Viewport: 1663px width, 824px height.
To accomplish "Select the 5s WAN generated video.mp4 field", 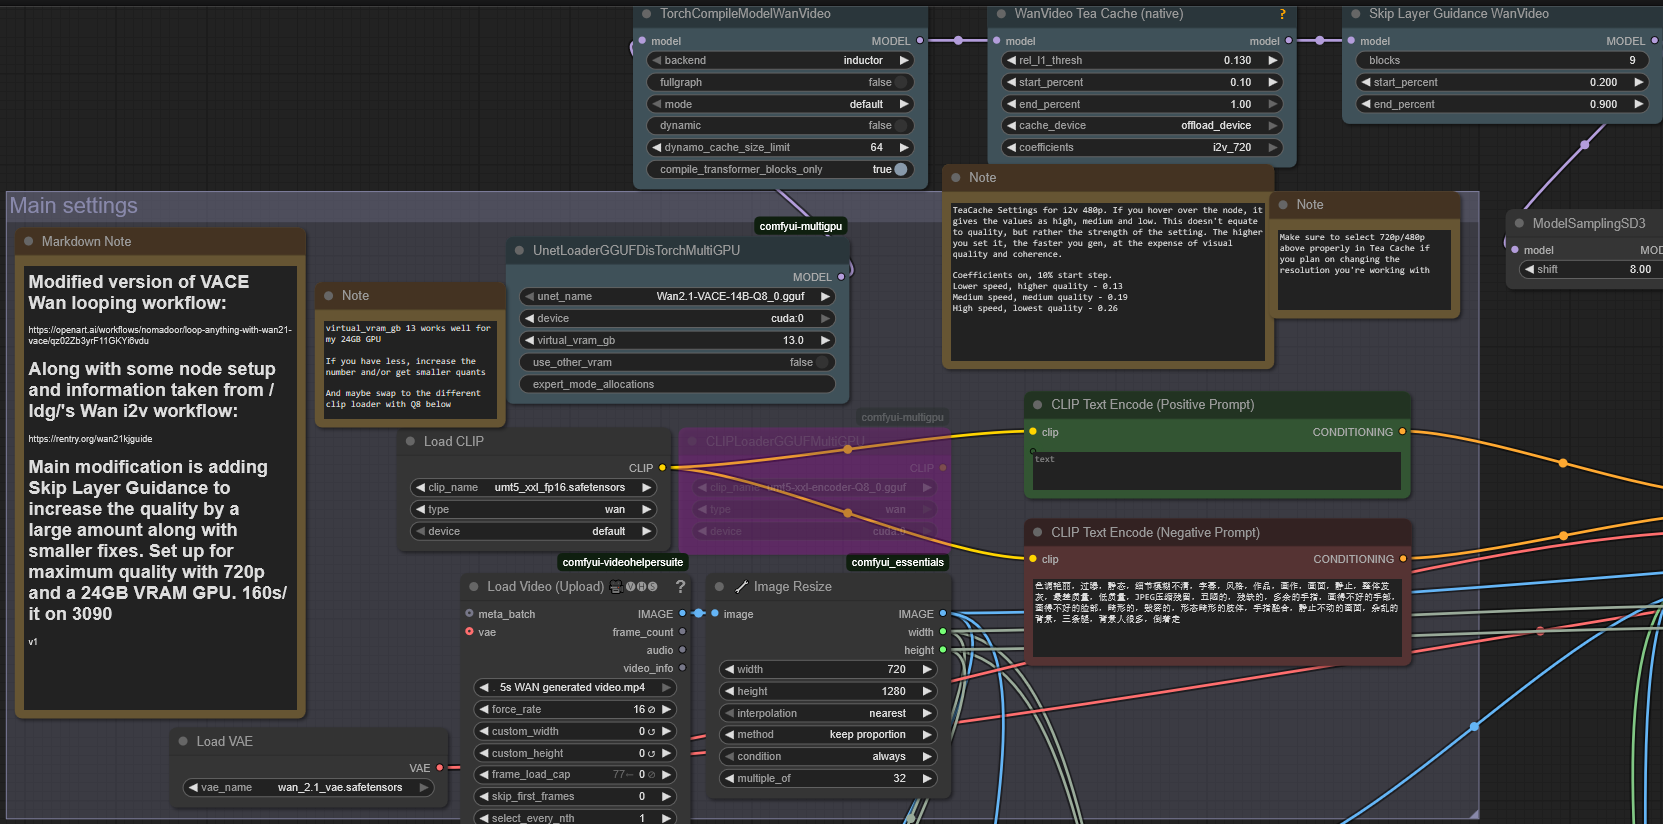I will coord(575,688).
